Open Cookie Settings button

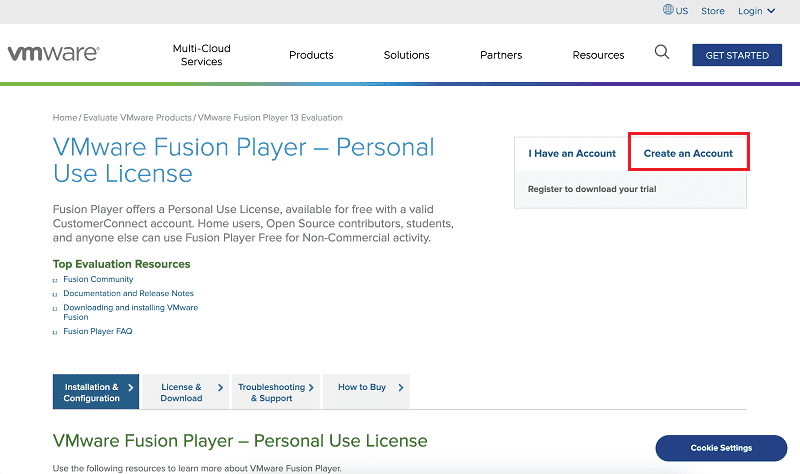click(x=721, y=448)
